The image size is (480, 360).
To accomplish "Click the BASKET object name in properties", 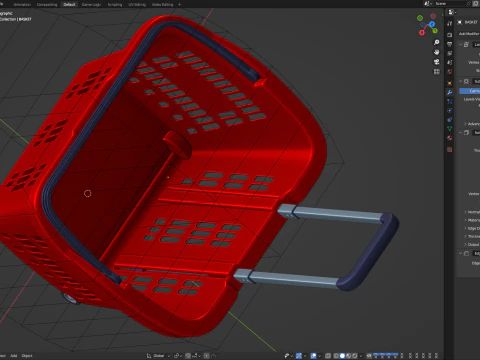I will click(x=471, y=22).
